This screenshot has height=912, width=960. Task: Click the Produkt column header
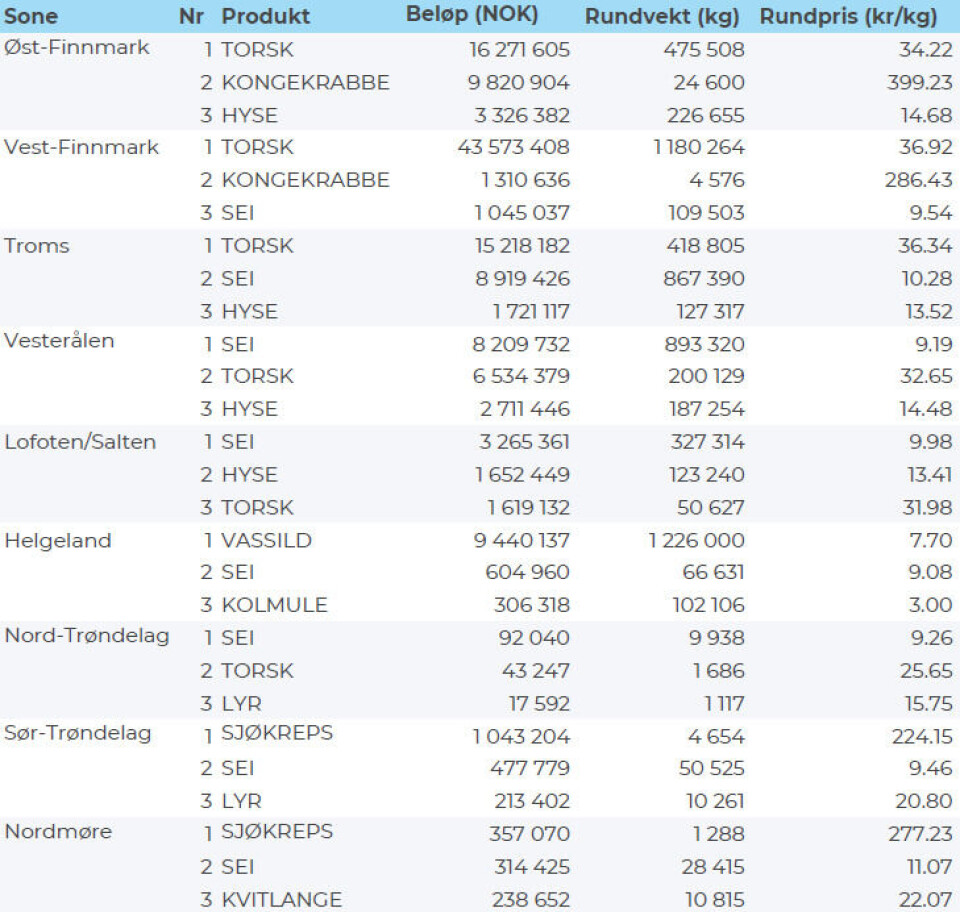pyautogui.click(x=265, y=17)
